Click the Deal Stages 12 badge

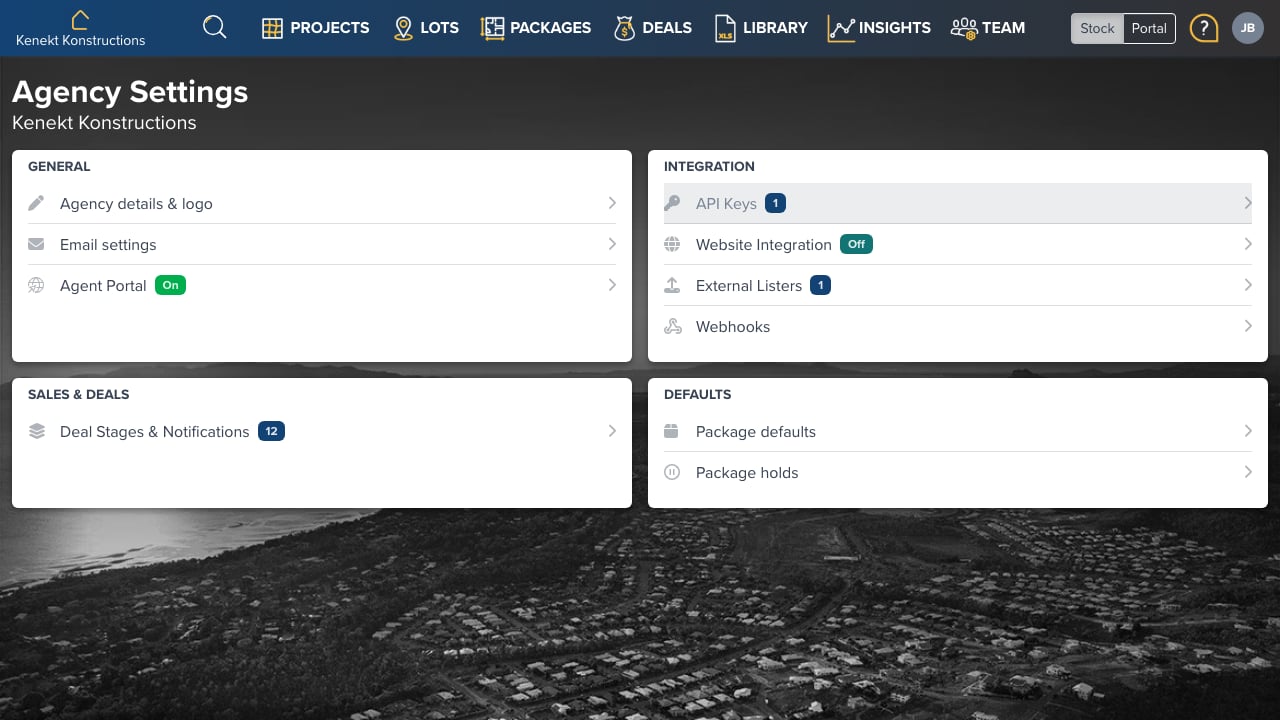[x=271, y=431]
